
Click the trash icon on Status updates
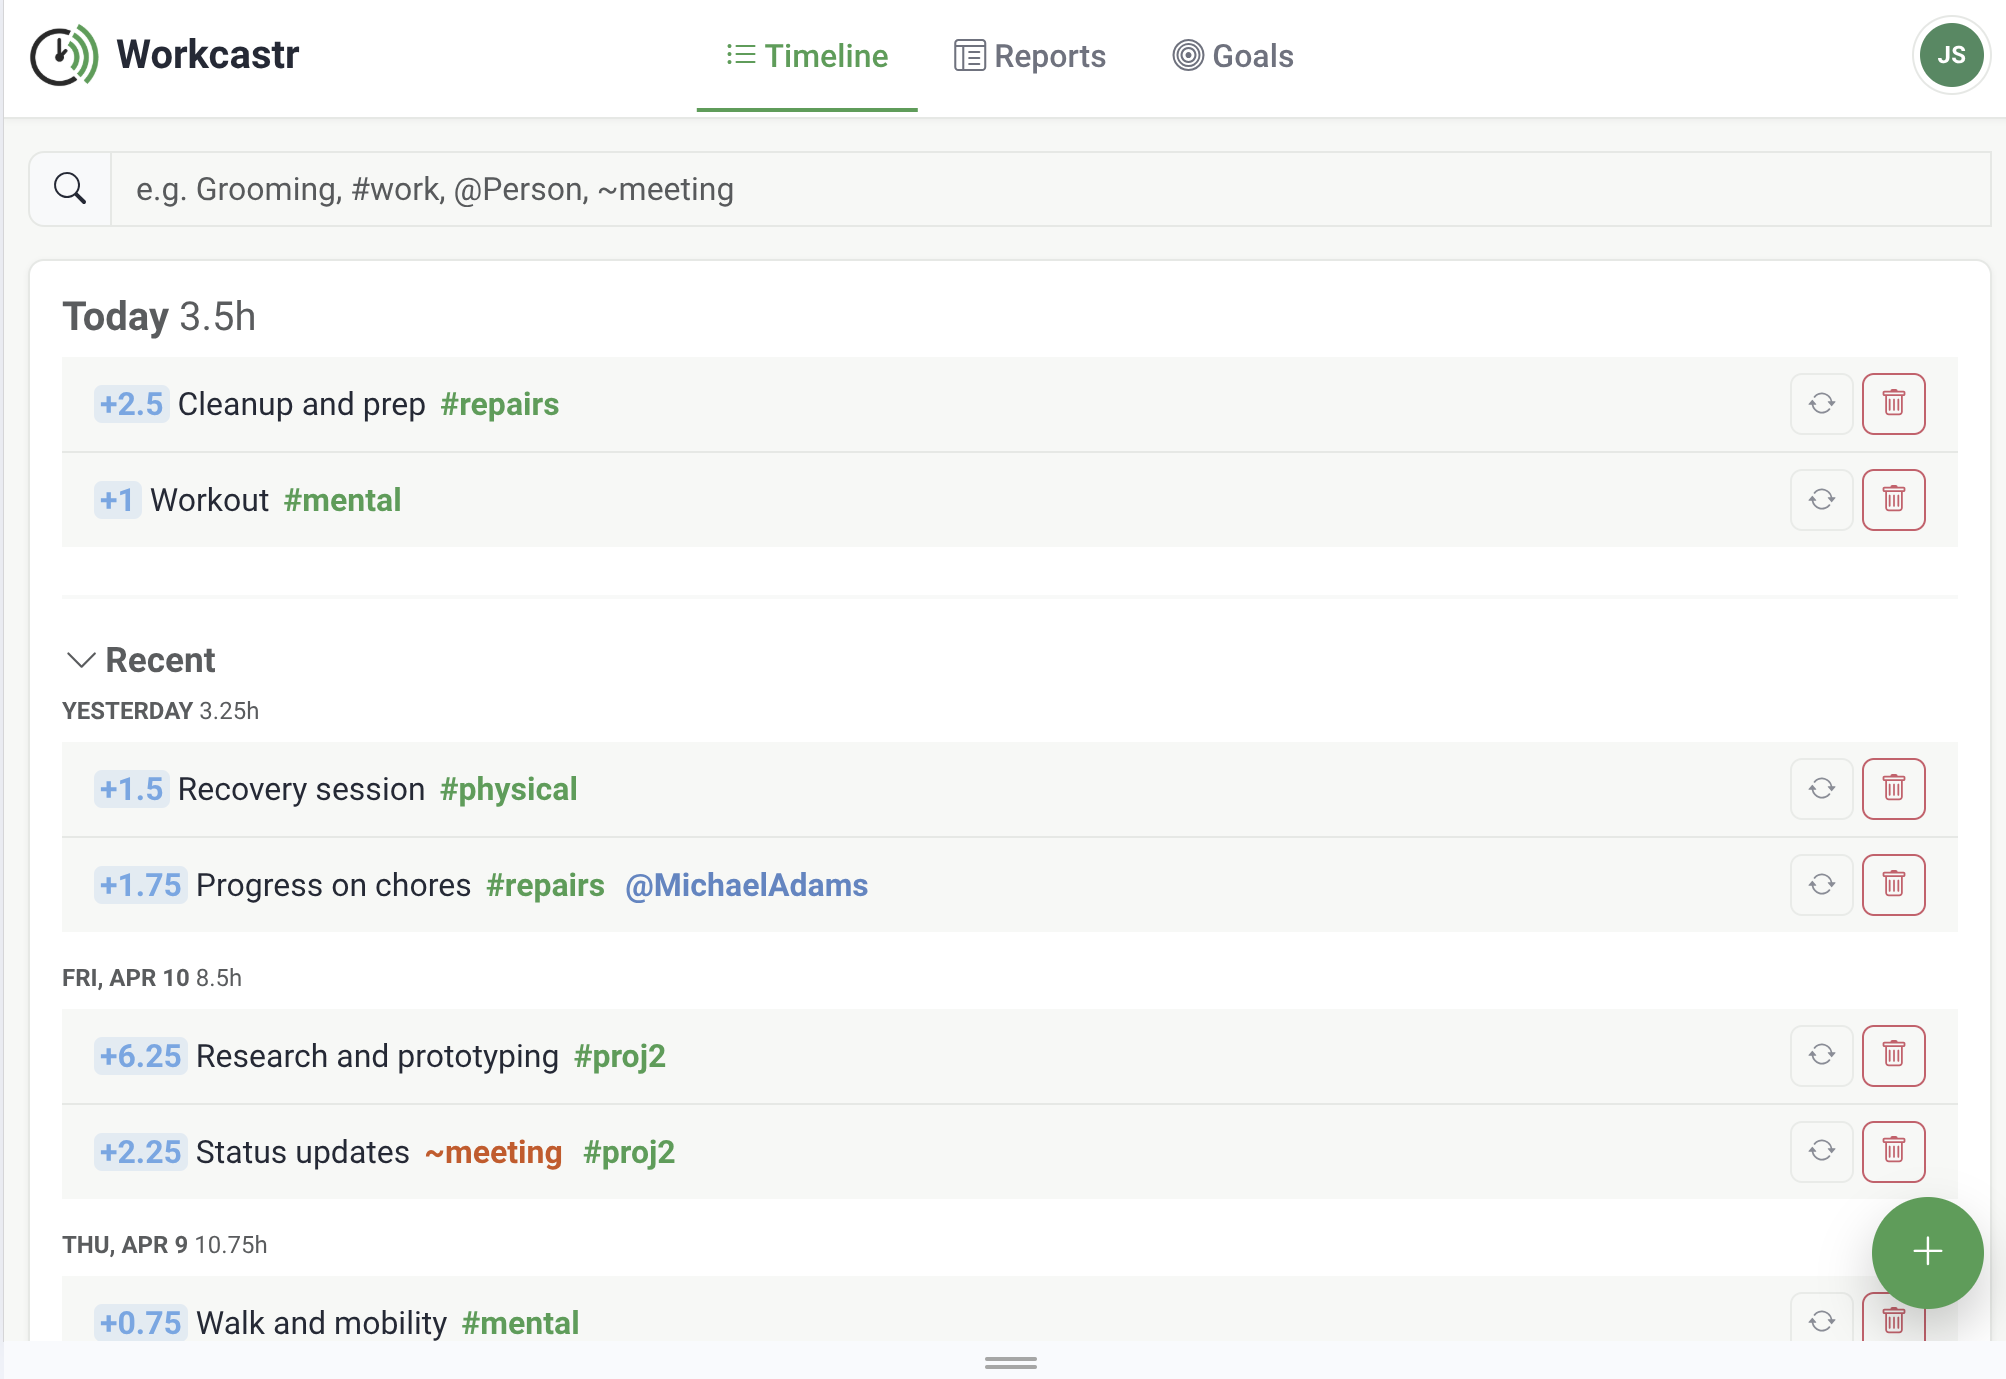[x=1894, y=1152]
